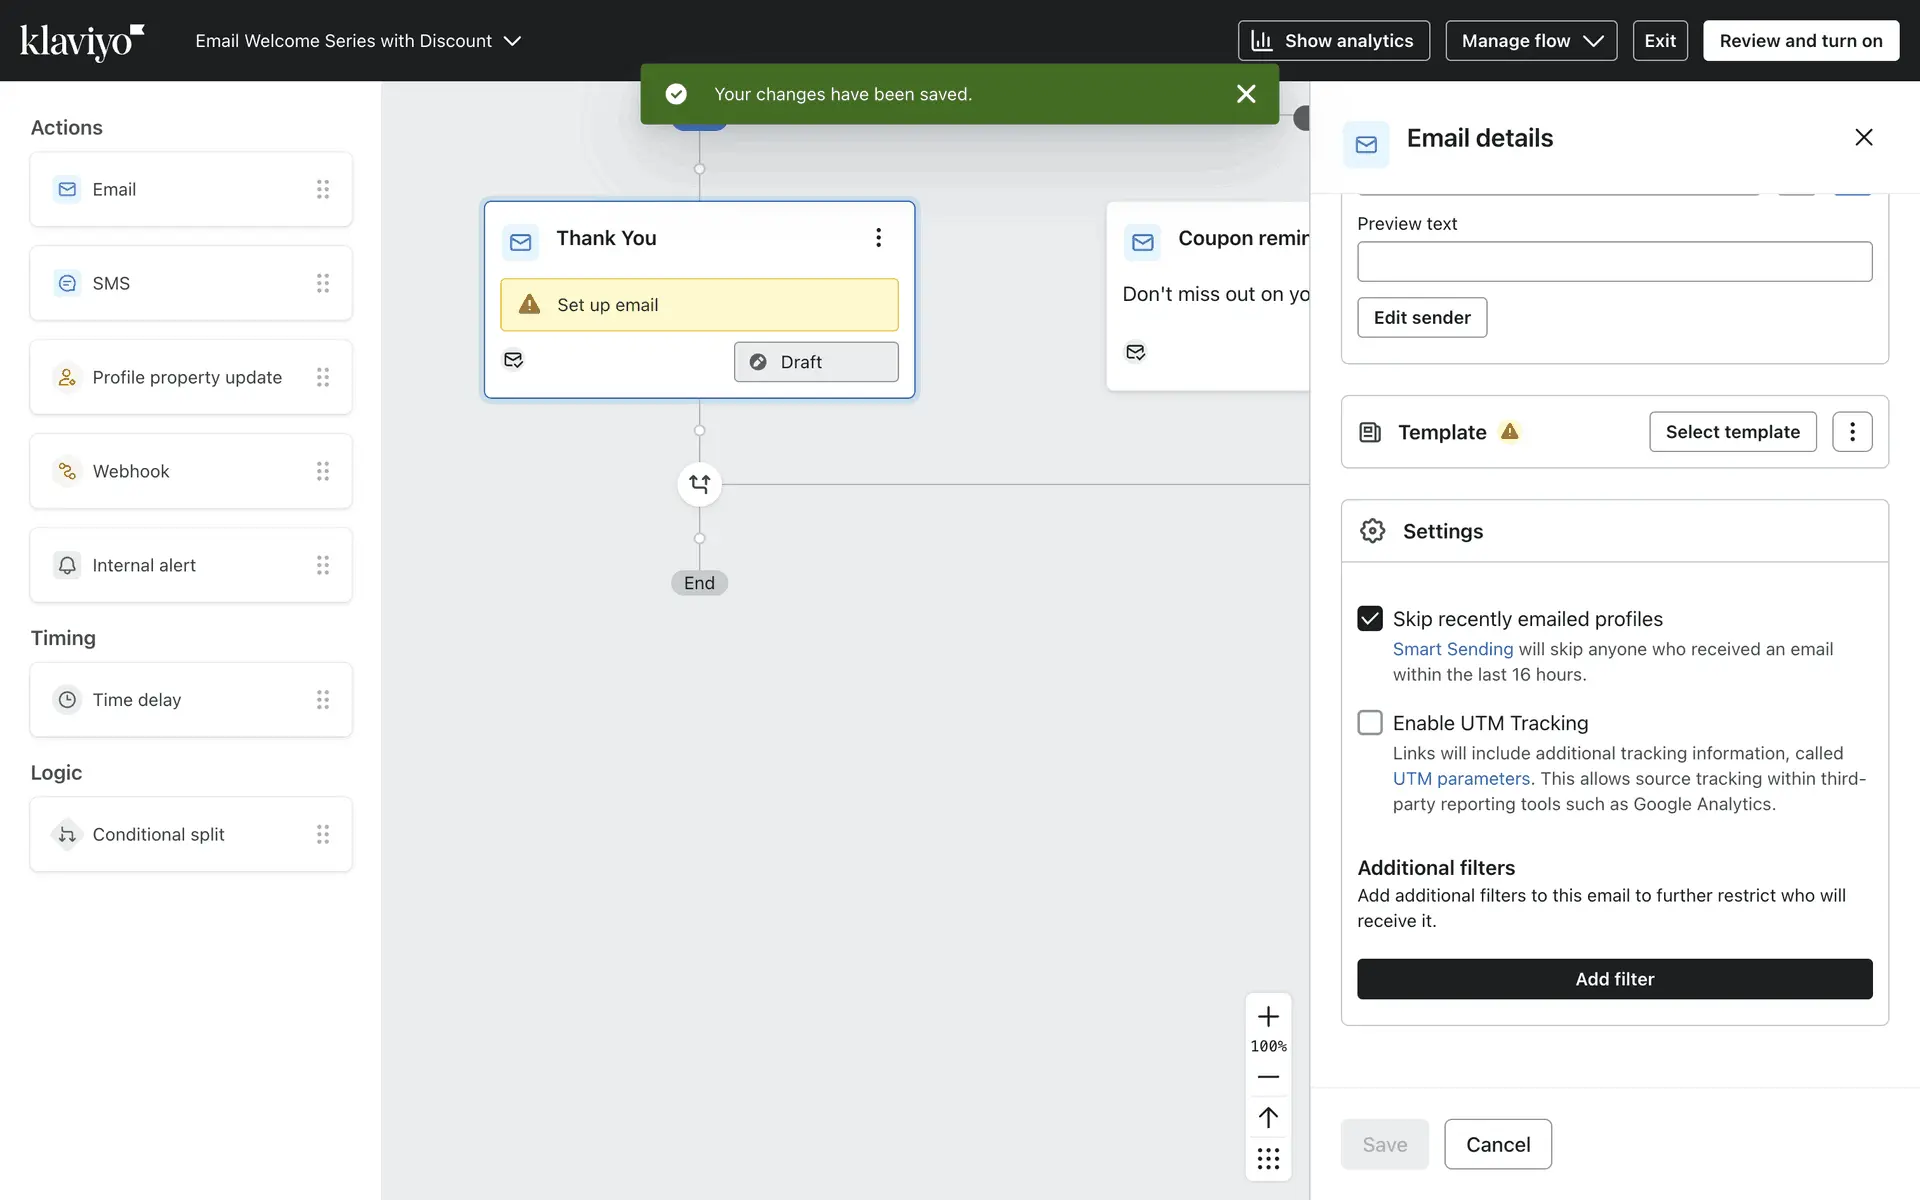The width and height of the screenshot is (1920, 1200).
Task: Click the Klaviyo logo
Action: [x=82, y=41]
